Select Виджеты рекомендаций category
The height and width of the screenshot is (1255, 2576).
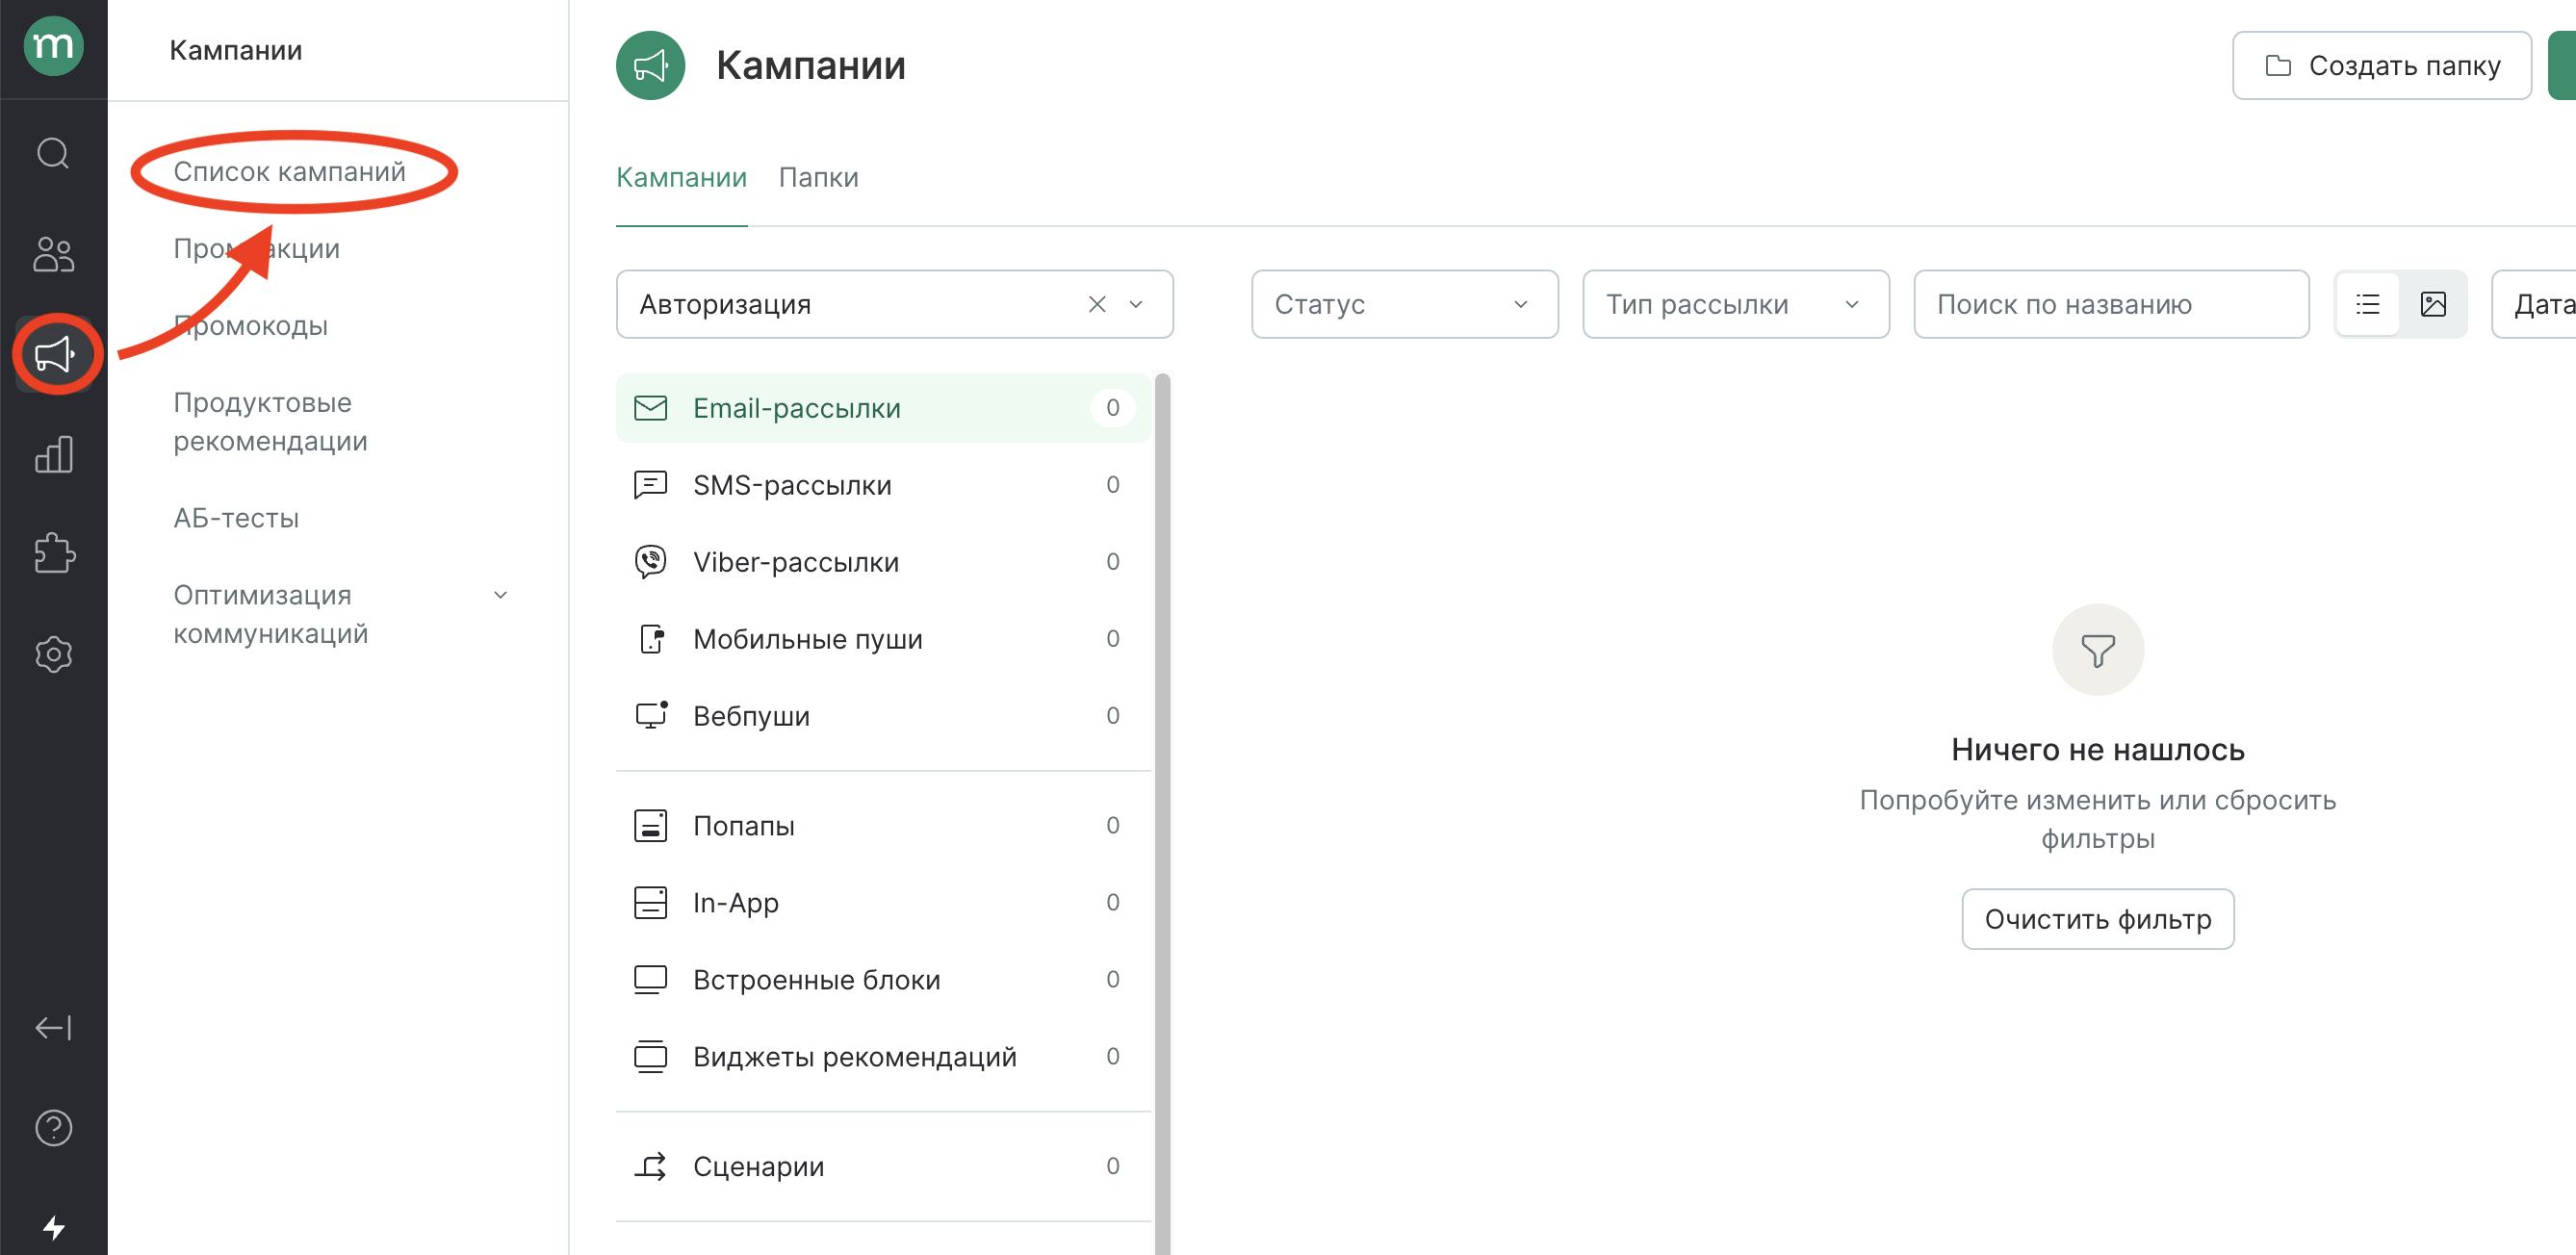coord(882,1056)
